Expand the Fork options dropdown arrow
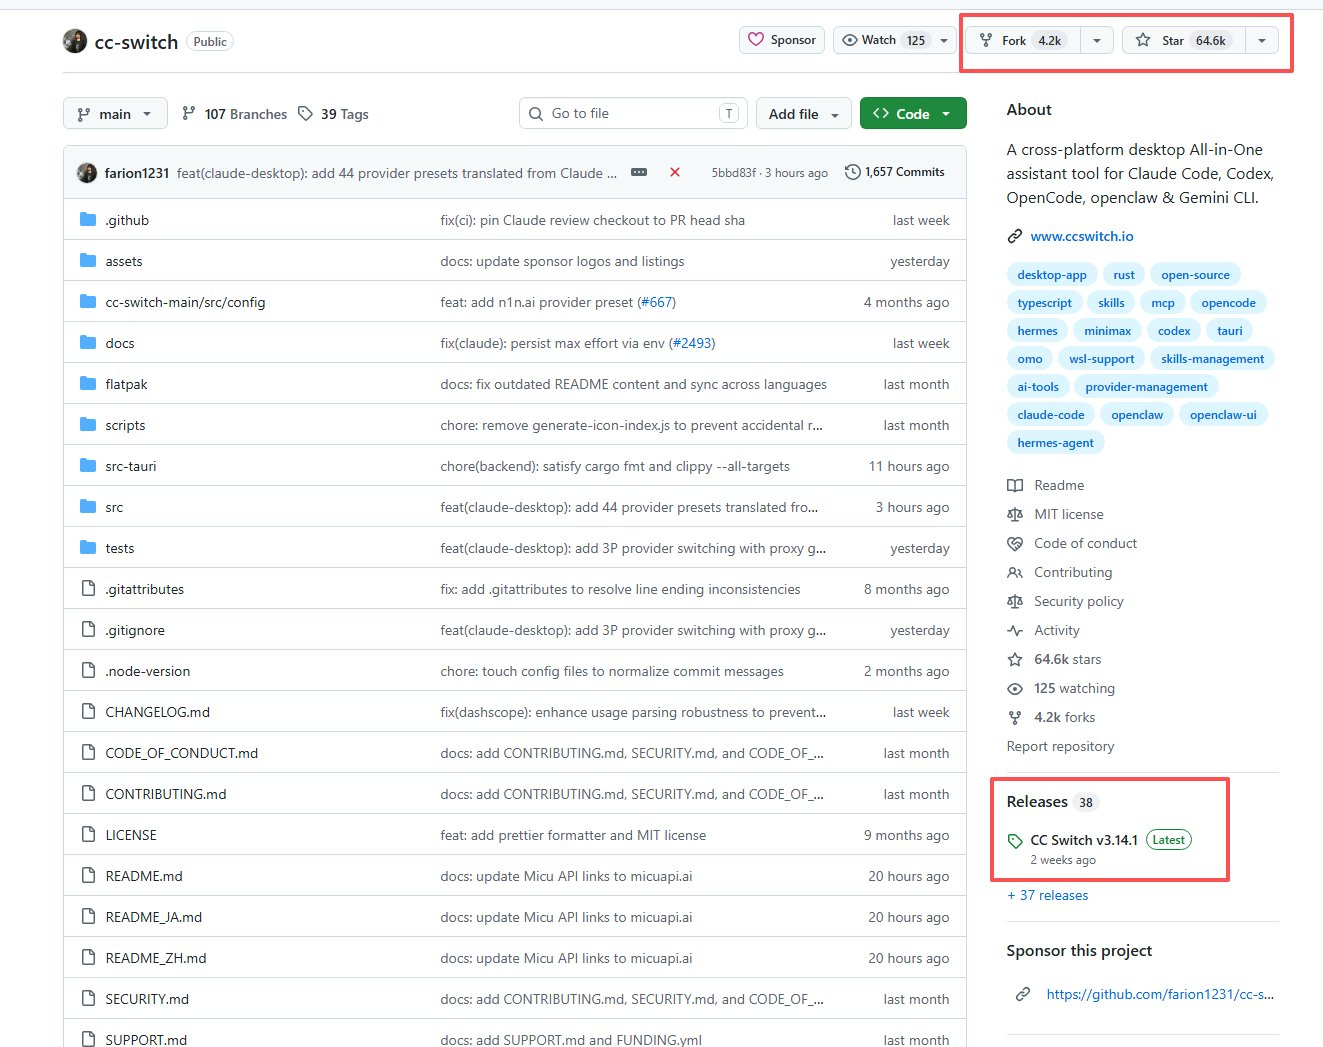This screenshot has height=1047, width=1323. click(x=1097, y=40)
